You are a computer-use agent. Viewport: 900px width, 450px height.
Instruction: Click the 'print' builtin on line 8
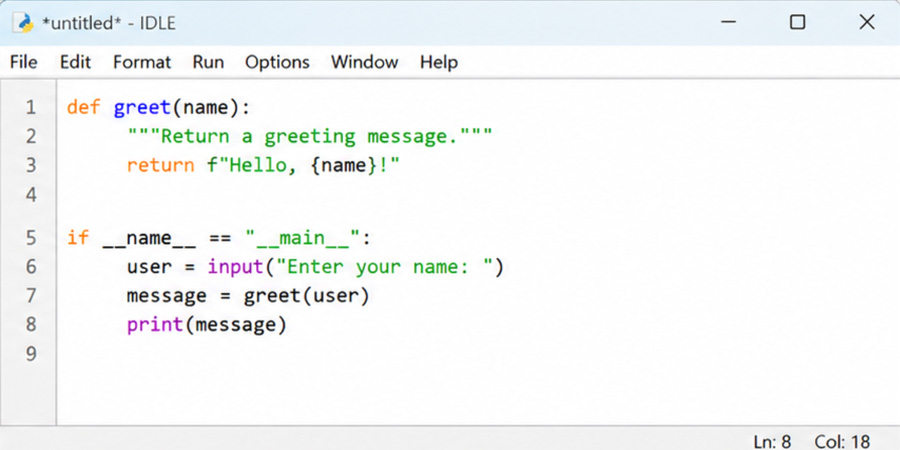tap(155, 325)
